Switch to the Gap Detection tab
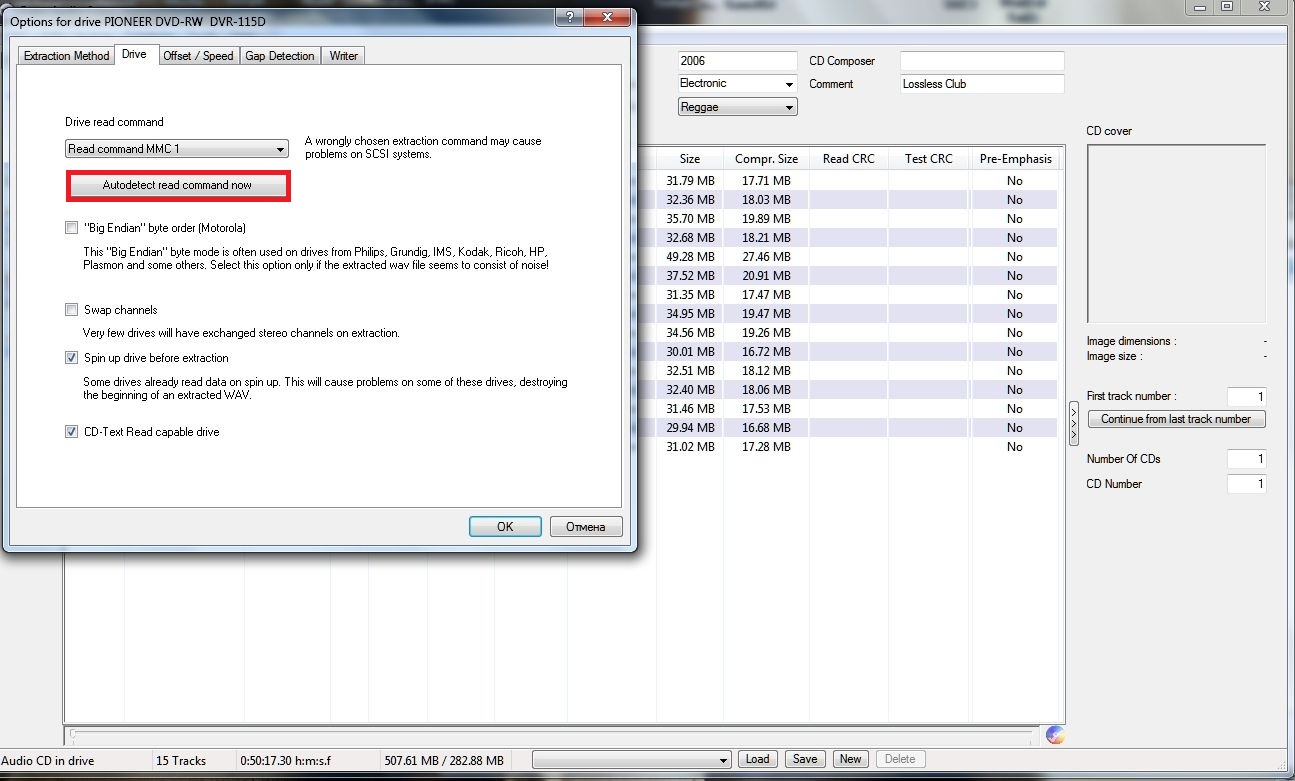This screenshot has height=781, width=1295. (280, 56)
